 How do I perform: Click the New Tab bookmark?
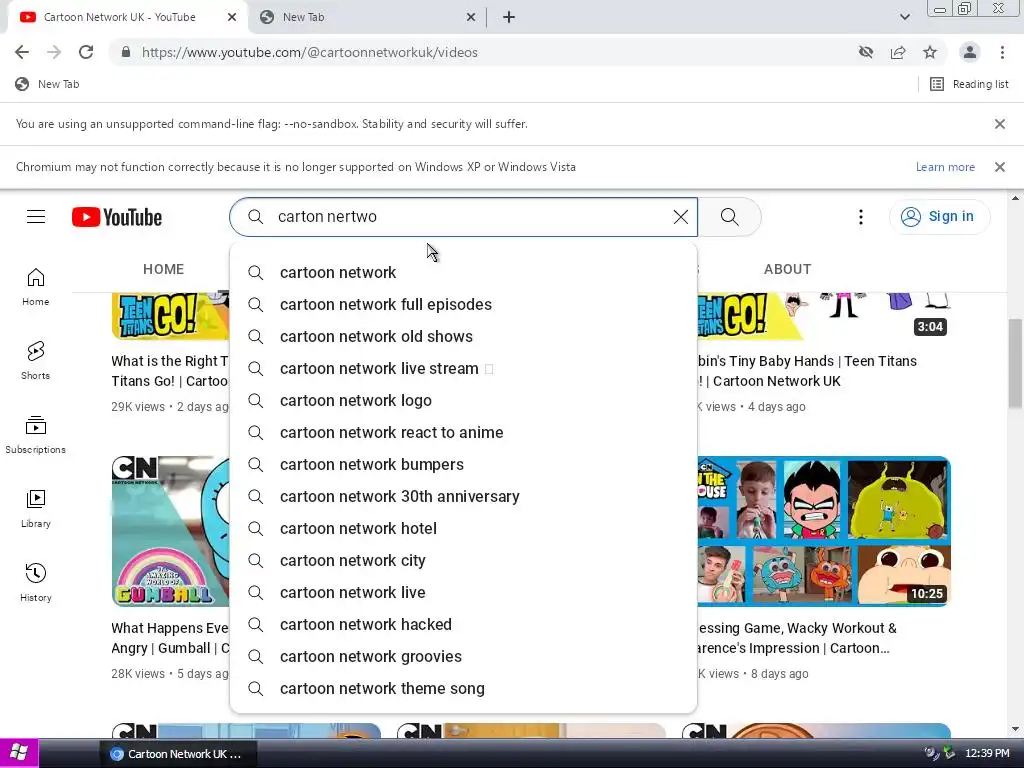47,84
